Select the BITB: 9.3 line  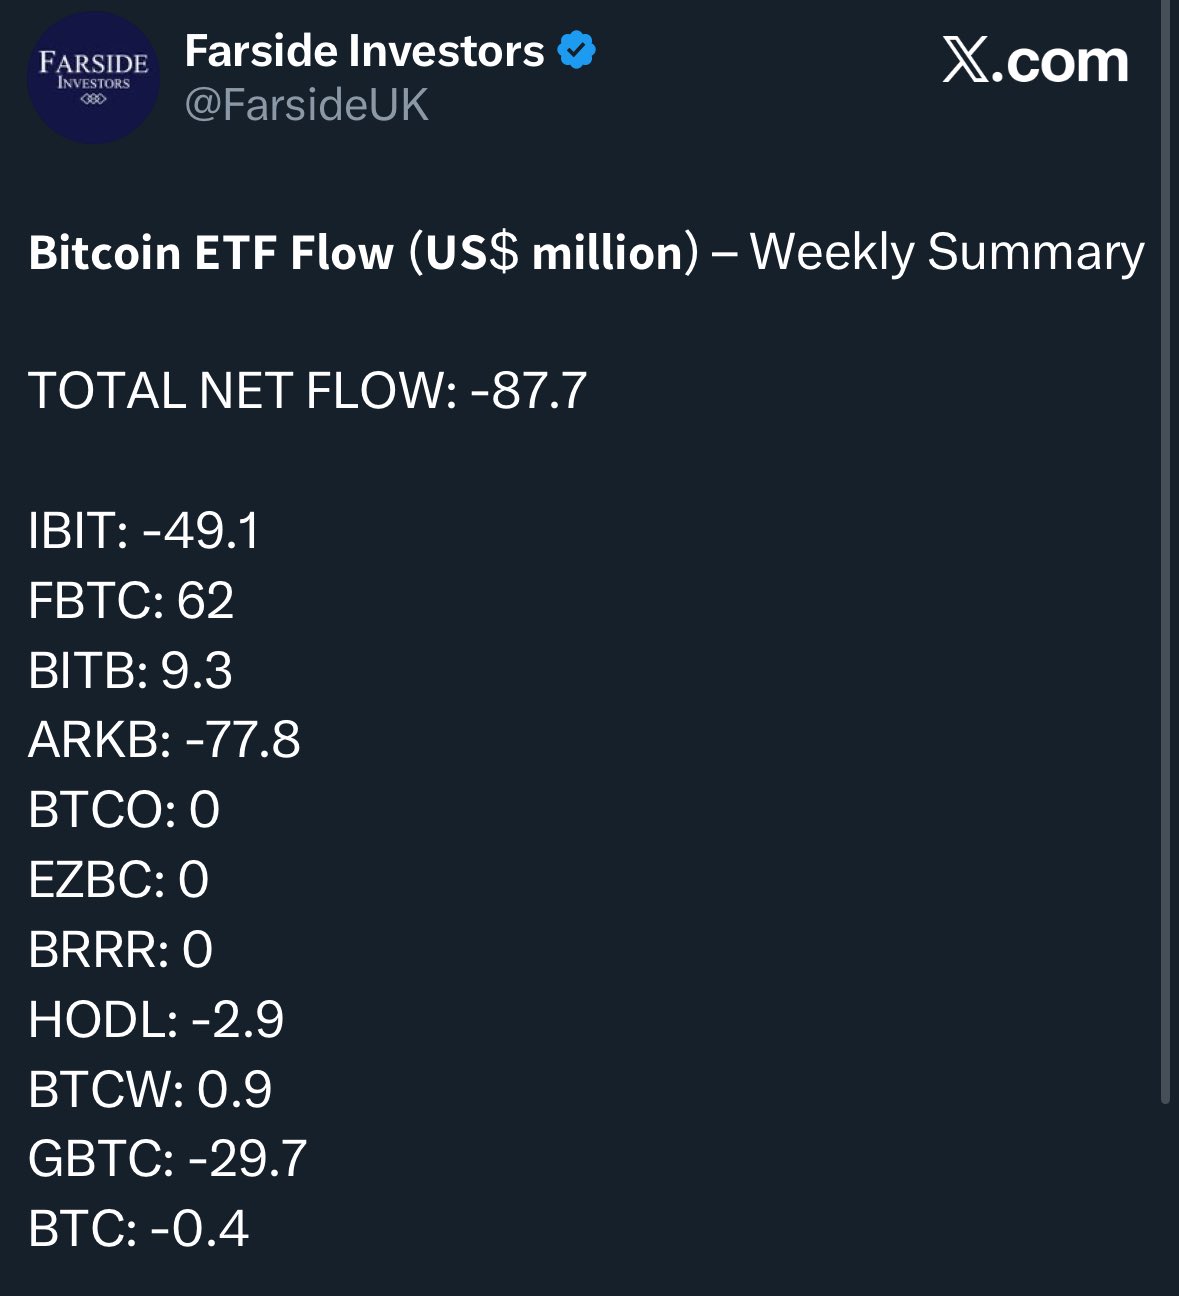(130, 670)
